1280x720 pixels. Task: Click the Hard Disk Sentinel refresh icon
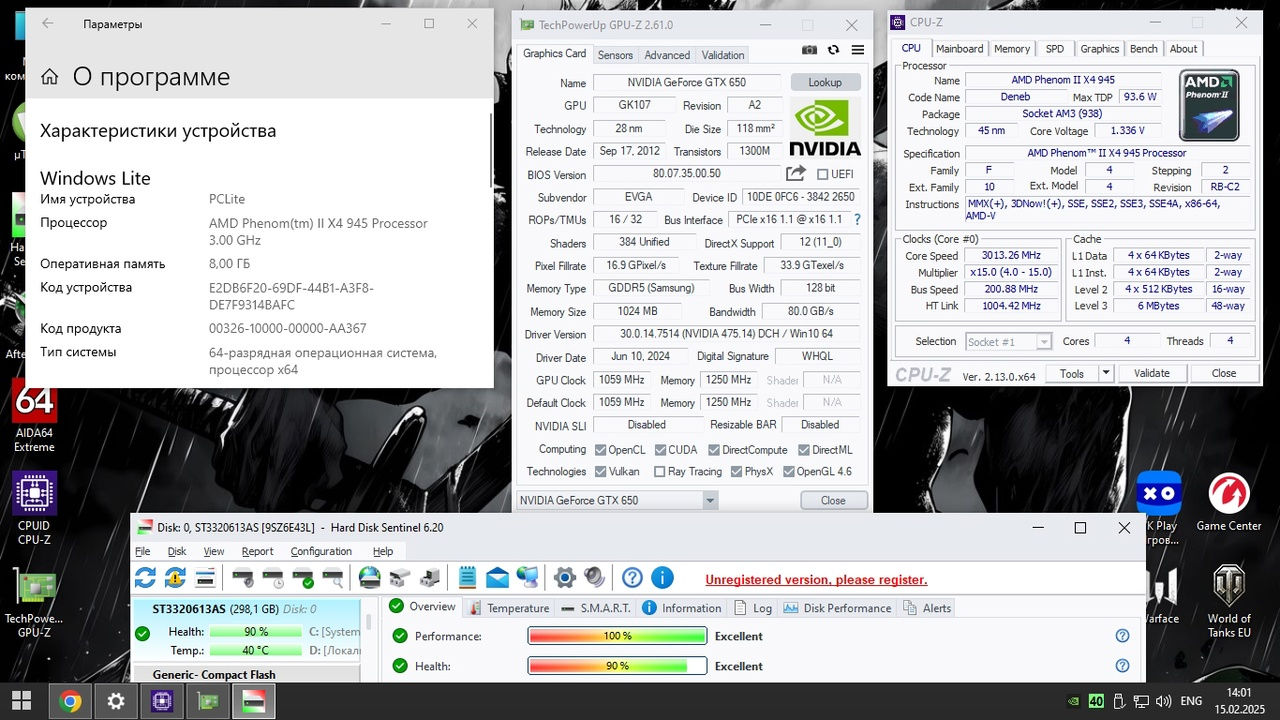click(x=146, y=577)
